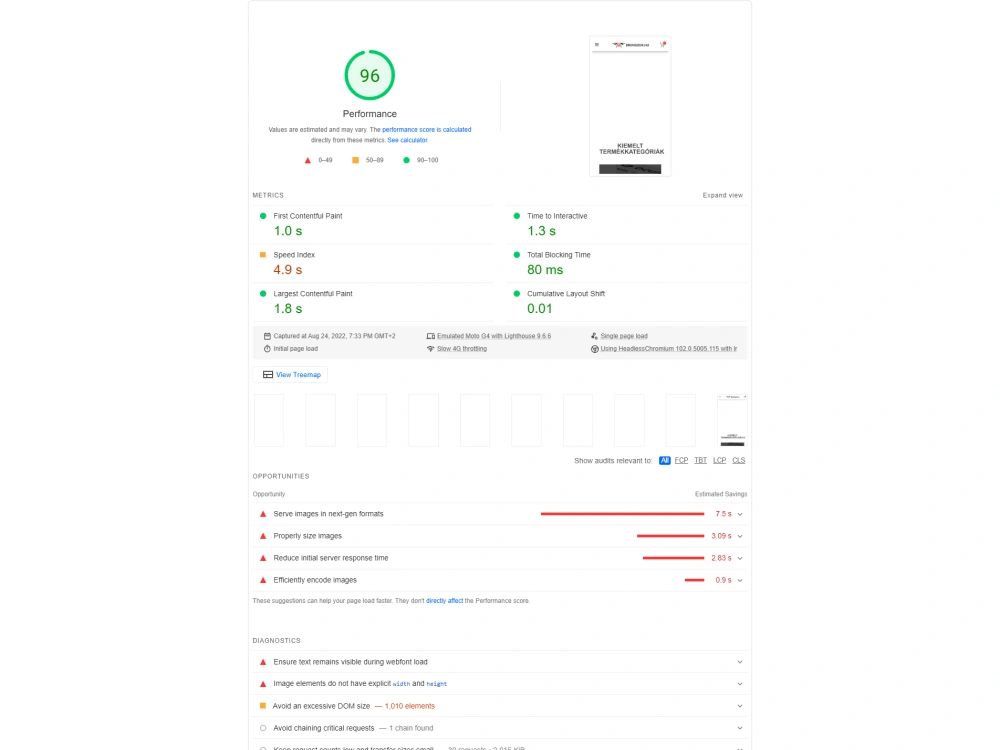Expand 'Ensure text remains visible' diagnostic chevron
Image resolution: width=1000 pixels, height=750 pixels.
(740, 662)
